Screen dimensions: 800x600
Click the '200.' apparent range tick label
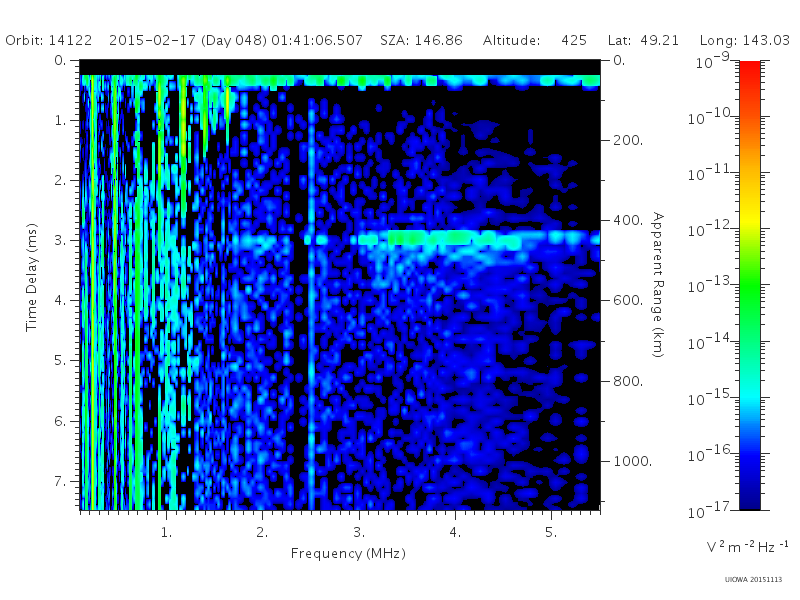pyautogui.click(x=628, y=140)
